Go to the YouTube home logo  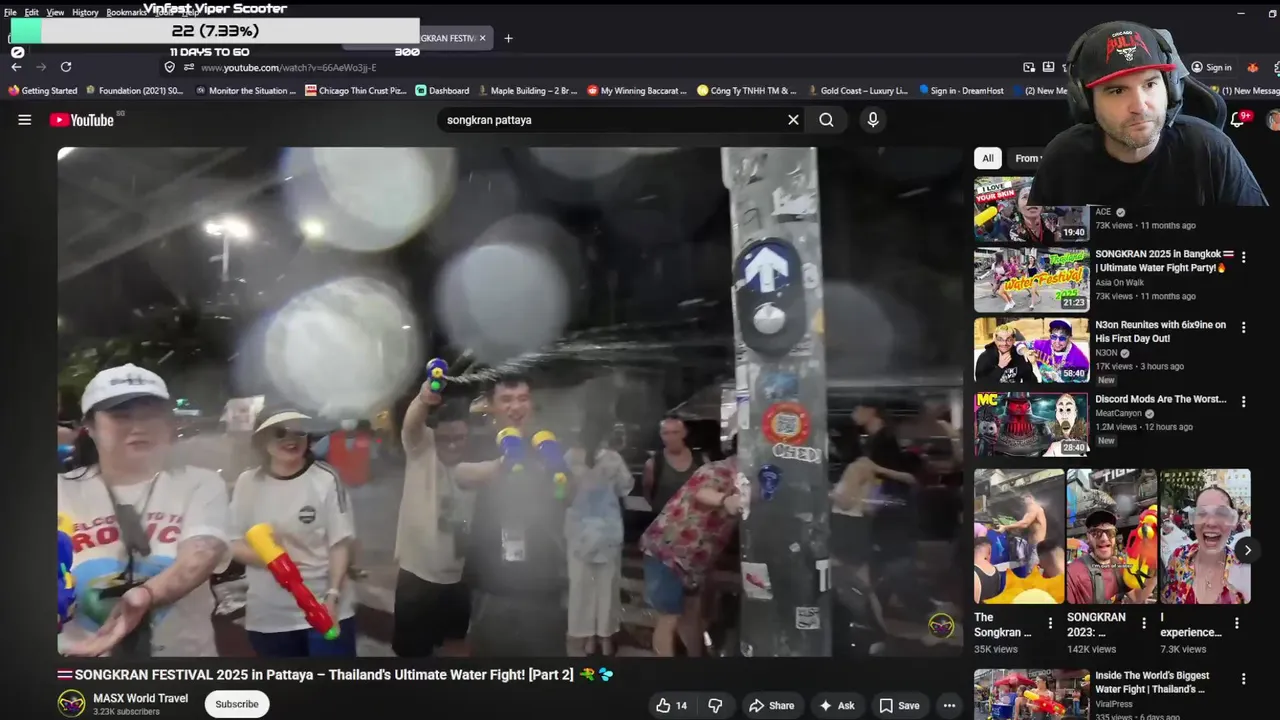coord(82,120)
